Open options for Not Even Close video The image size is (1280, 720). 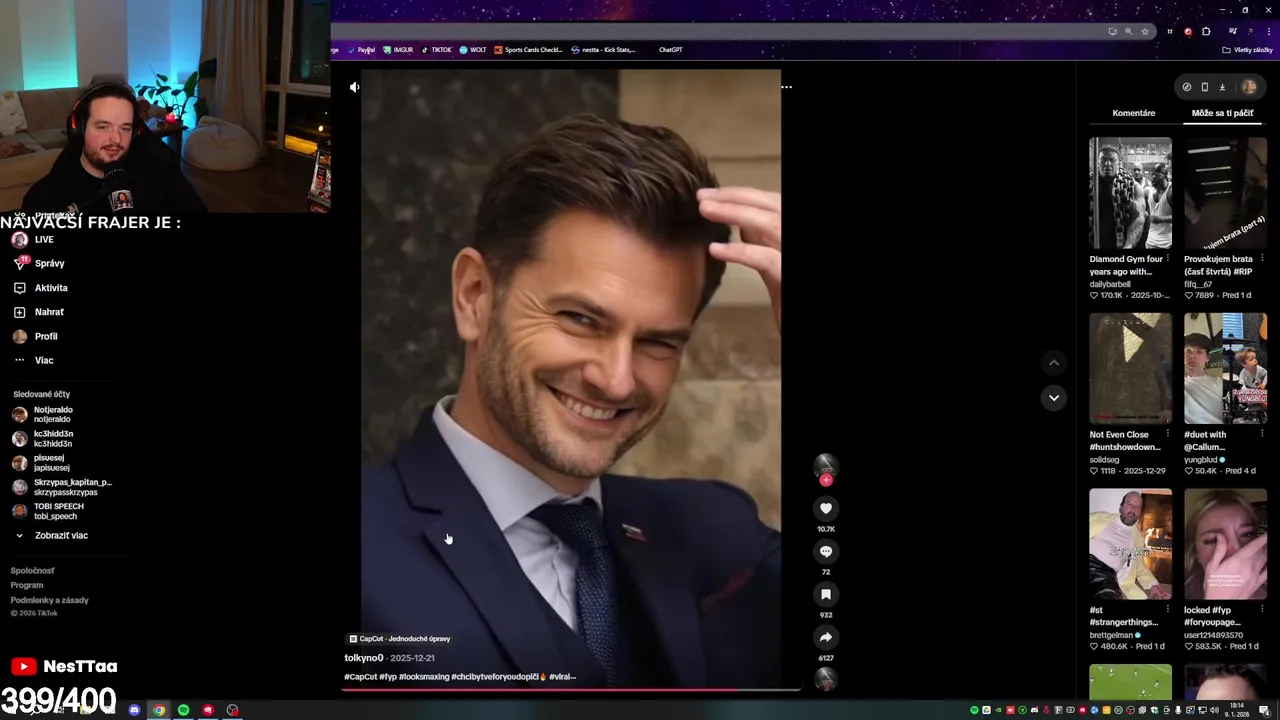point(1167,434)
